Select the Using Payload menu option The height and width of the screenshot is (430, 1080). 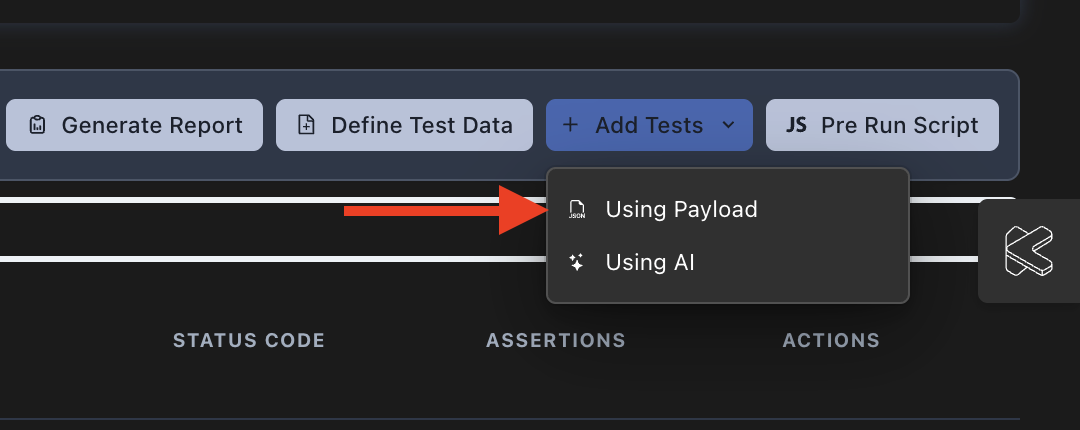click(681, 210)
